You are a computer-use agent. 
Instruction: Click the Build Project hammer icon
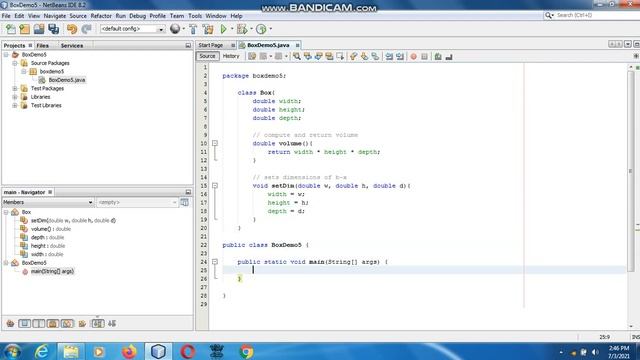[193, 29]
